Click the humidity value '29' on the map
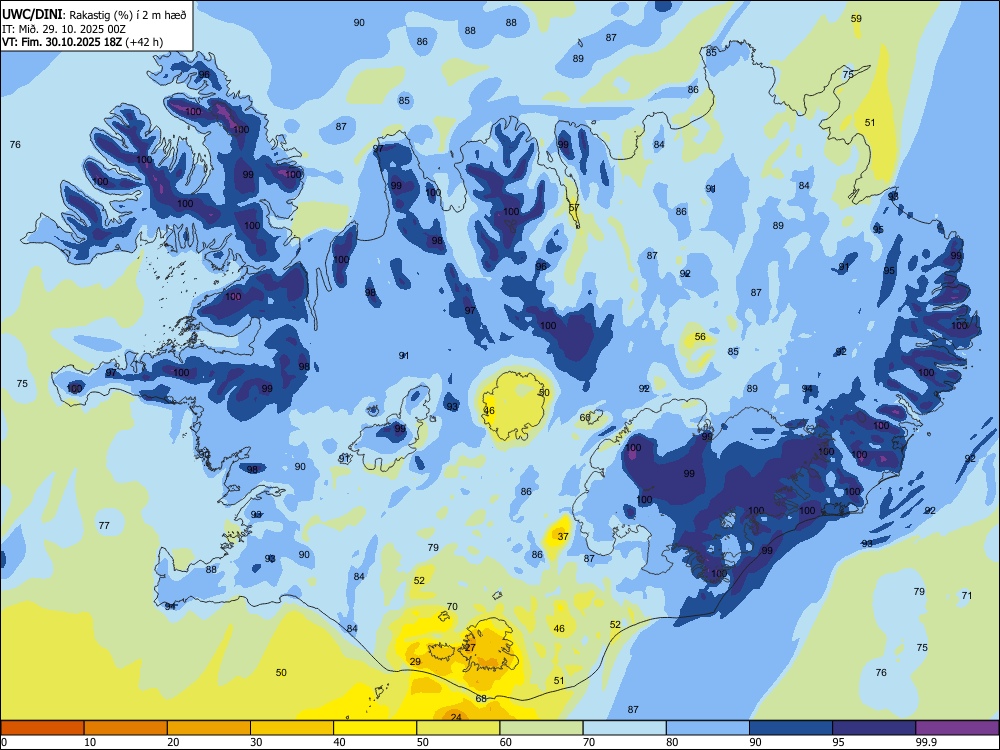The image size is (1000, 750). coord(415,661)
